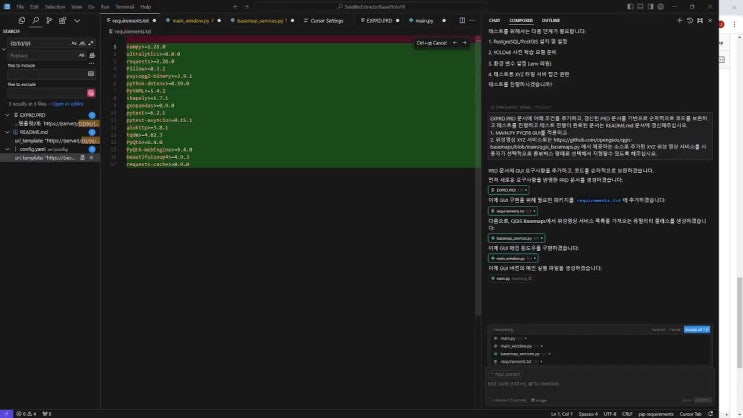Open the Explorer view icon
The image size is (743, 418).
pos(22,21)
